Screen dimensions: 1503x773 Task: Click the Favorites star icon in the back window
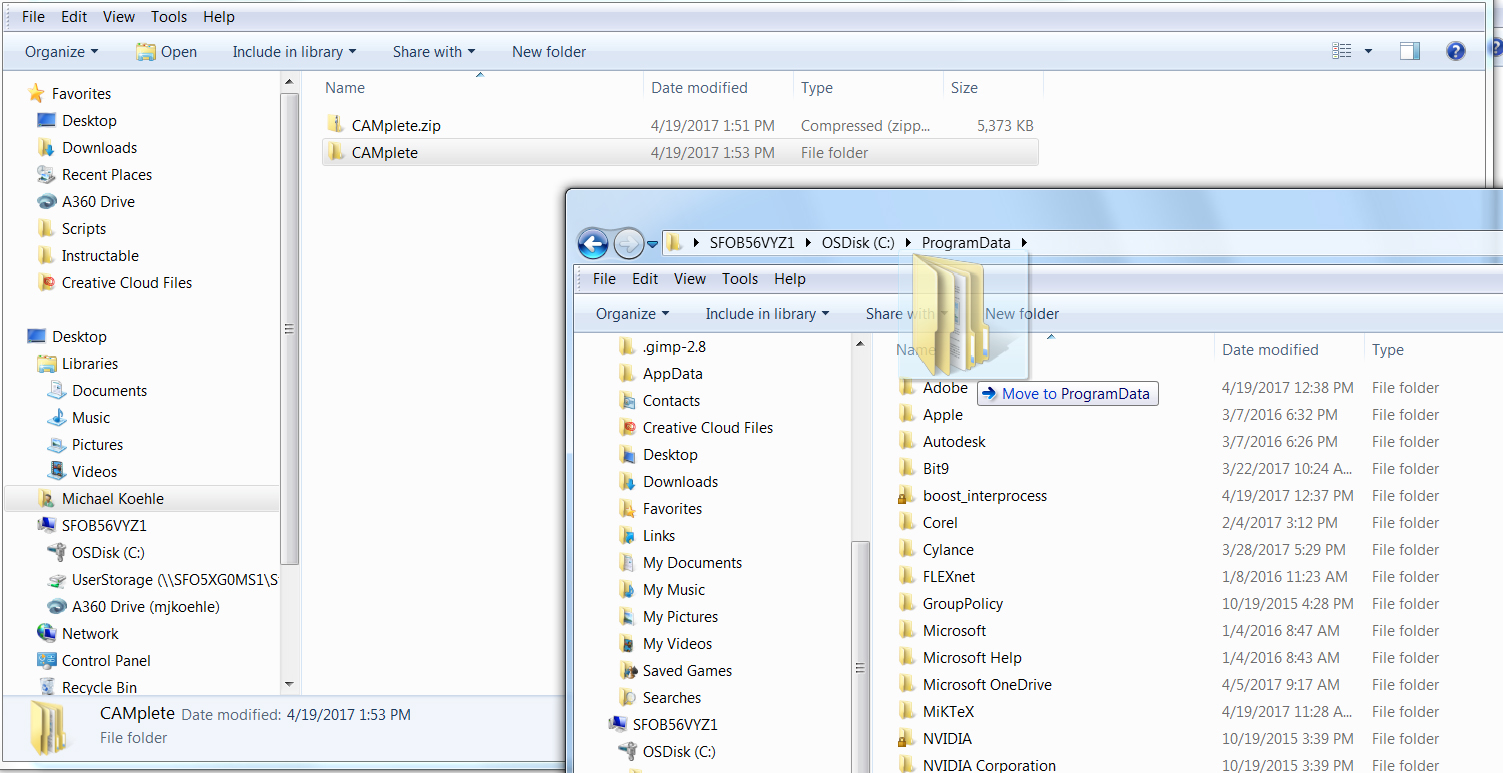(36, 93)
